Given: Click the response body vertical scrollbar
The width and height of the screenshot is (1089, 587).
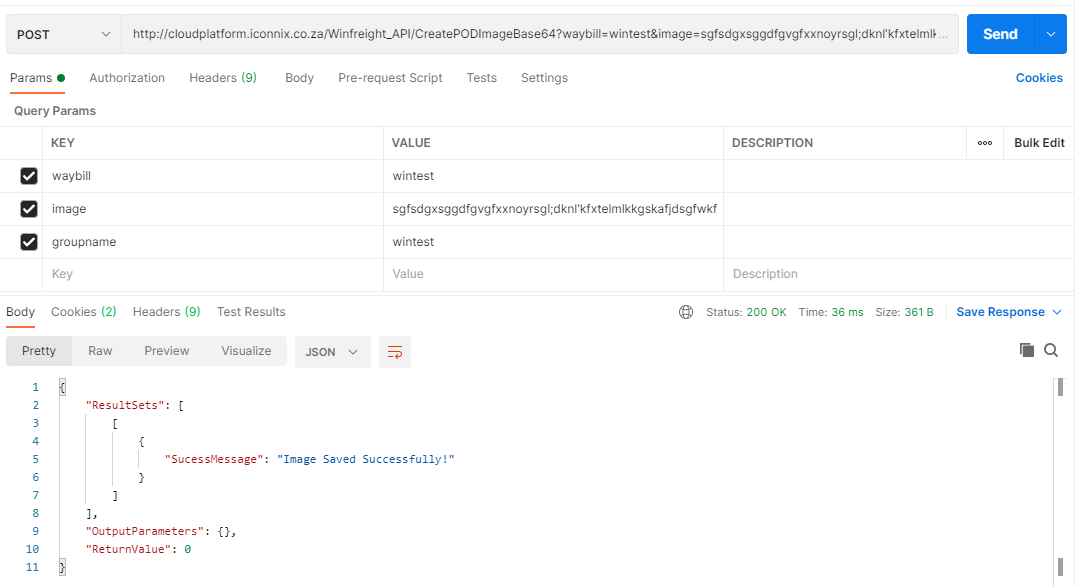Looking at the screenshot, I should [x=1060, y=477].
